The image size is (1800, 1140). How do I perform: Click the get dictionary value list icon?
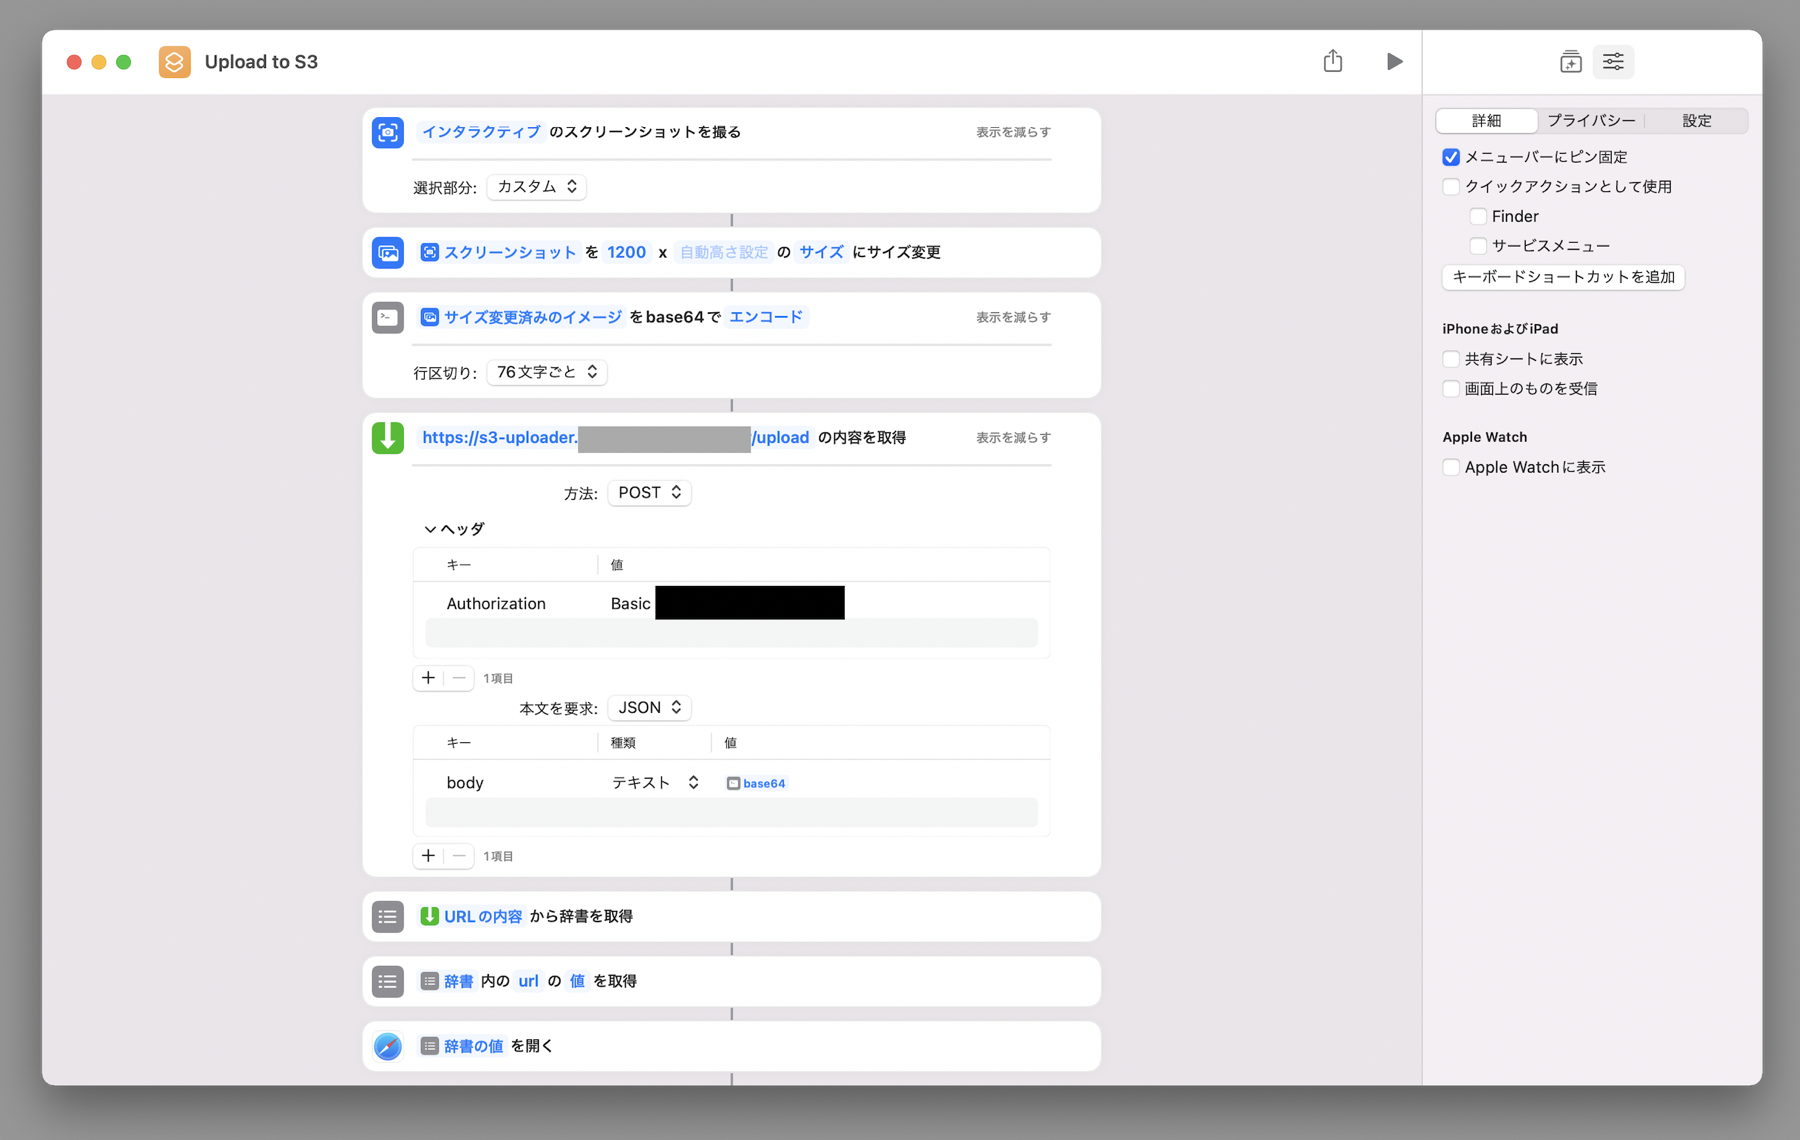point(388,981)
